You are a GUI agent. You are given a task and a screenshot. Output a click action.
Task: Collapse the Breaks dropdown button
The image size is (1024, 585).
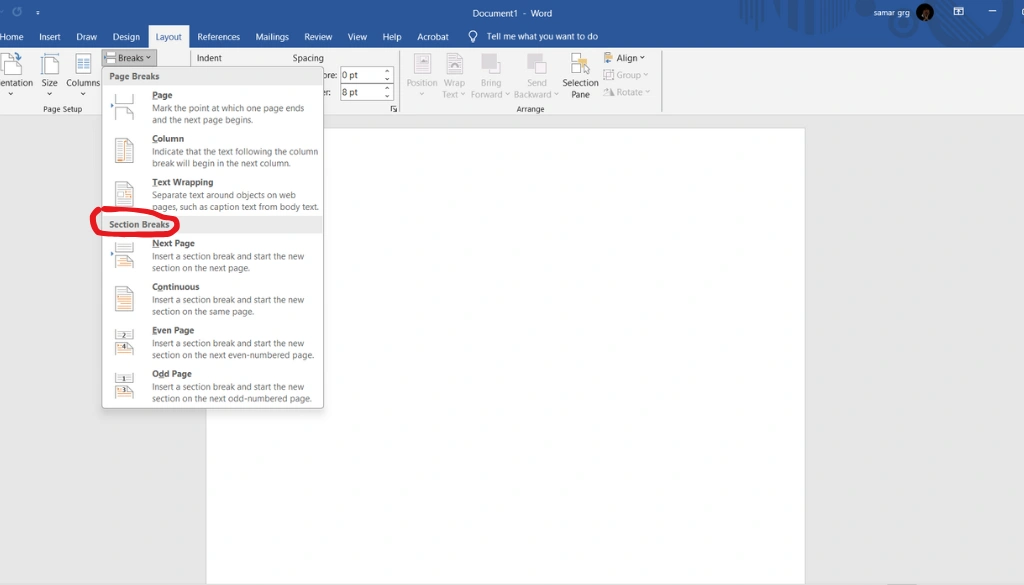coord(129,58)
